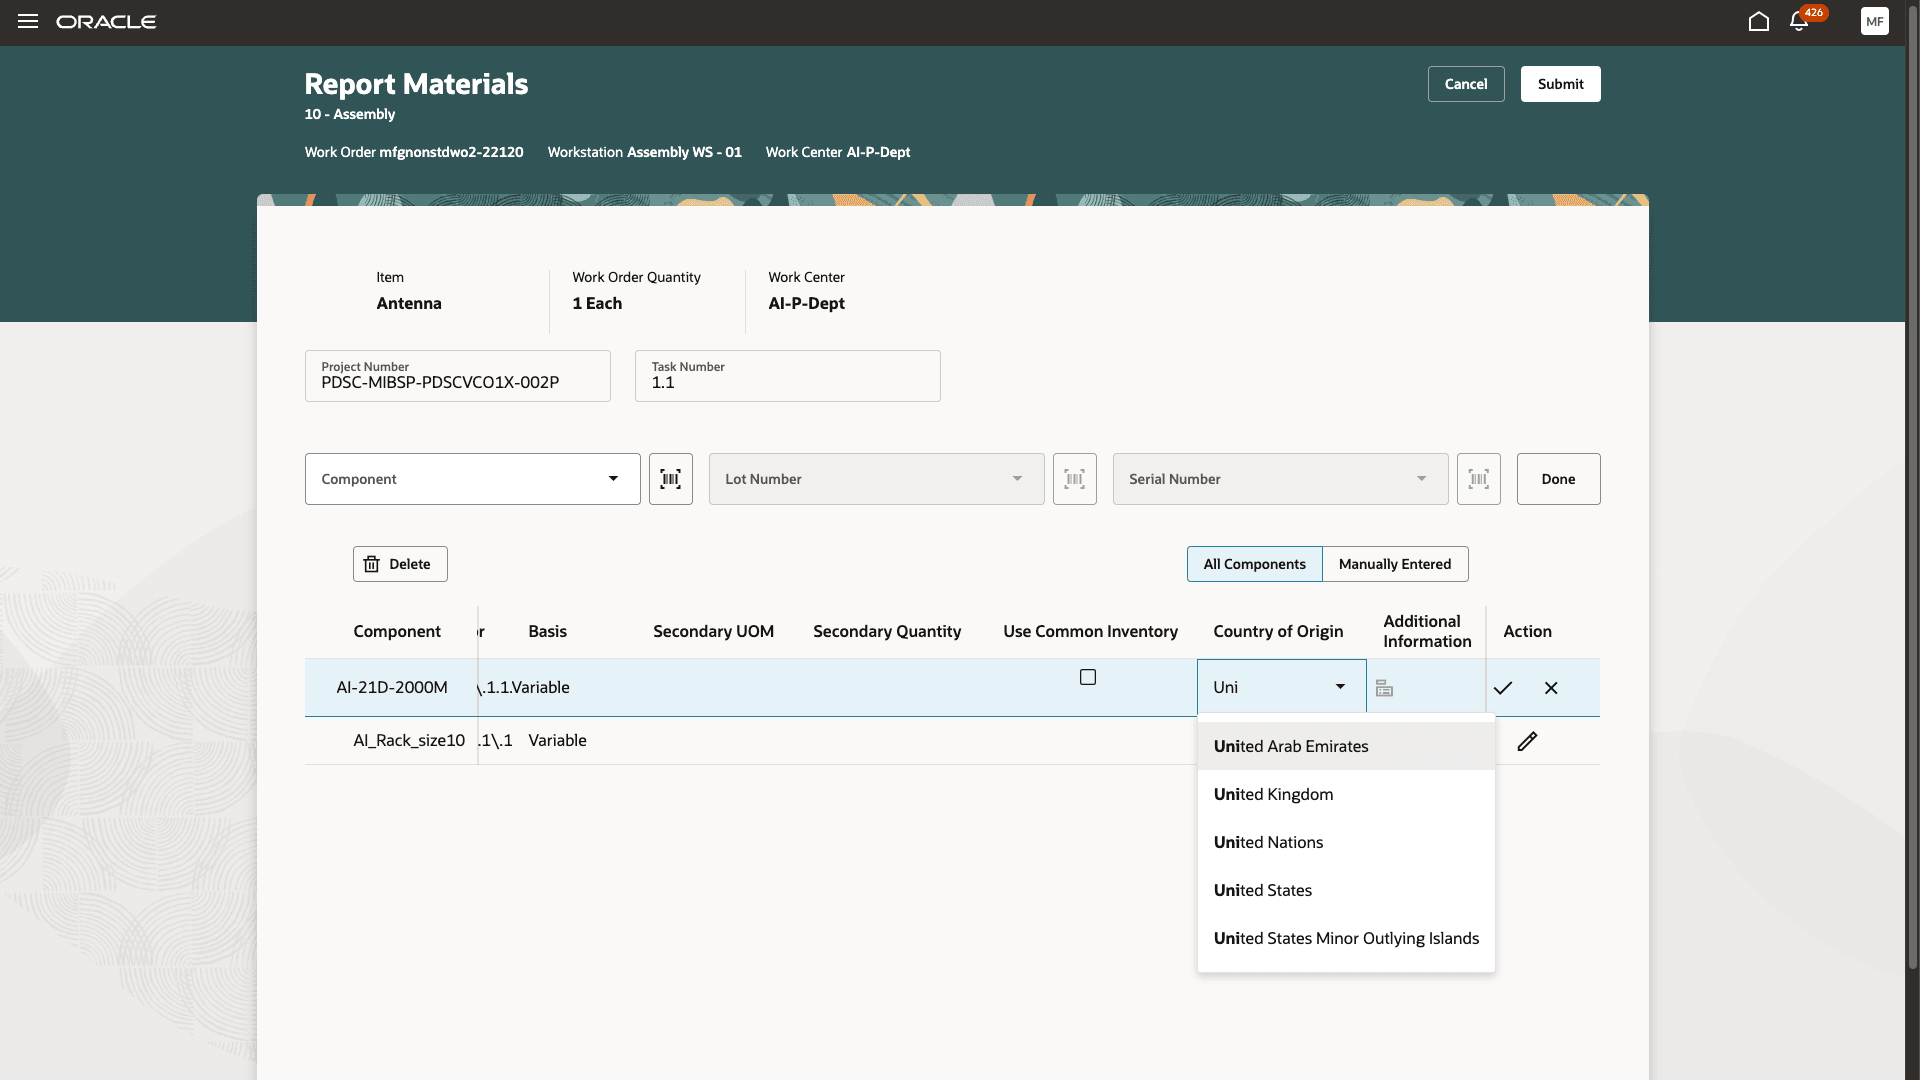Click the Delete button
The width and height of the screenshot is (1920, 1080).
[x=399, y=564]
